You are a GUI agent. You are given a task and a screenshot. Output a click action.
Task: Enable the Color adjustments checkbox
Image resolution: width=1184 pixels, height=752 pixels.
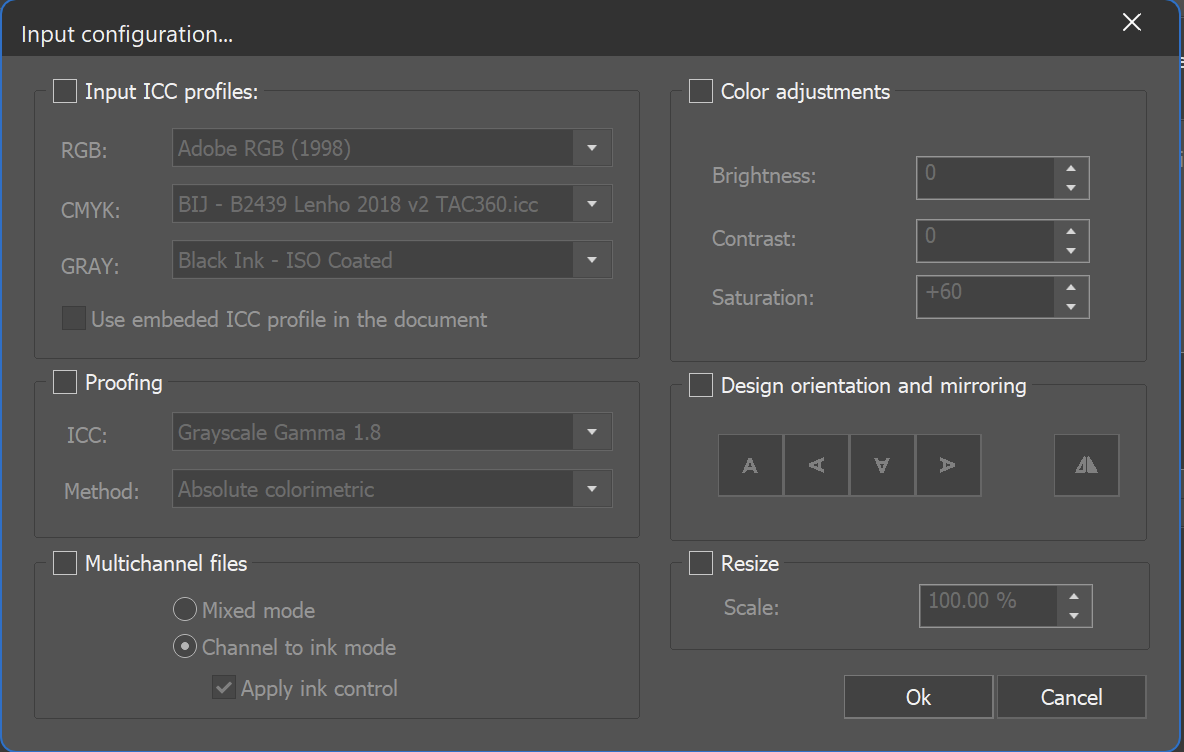(701, 91)
